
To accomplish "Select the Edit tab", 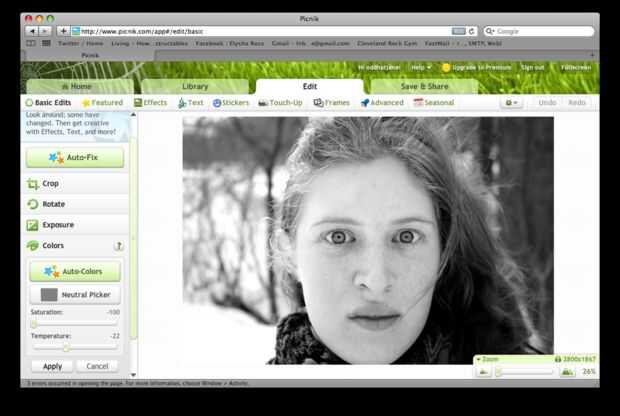I will click(x=310, y=87).
